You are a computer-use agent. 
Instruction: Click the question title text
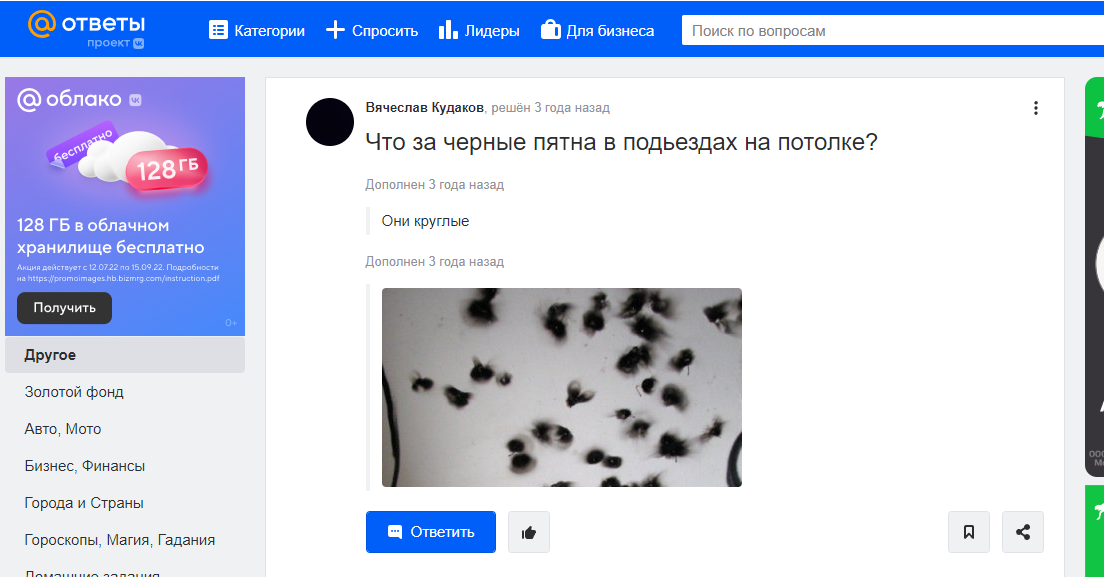tap(622, 142)
